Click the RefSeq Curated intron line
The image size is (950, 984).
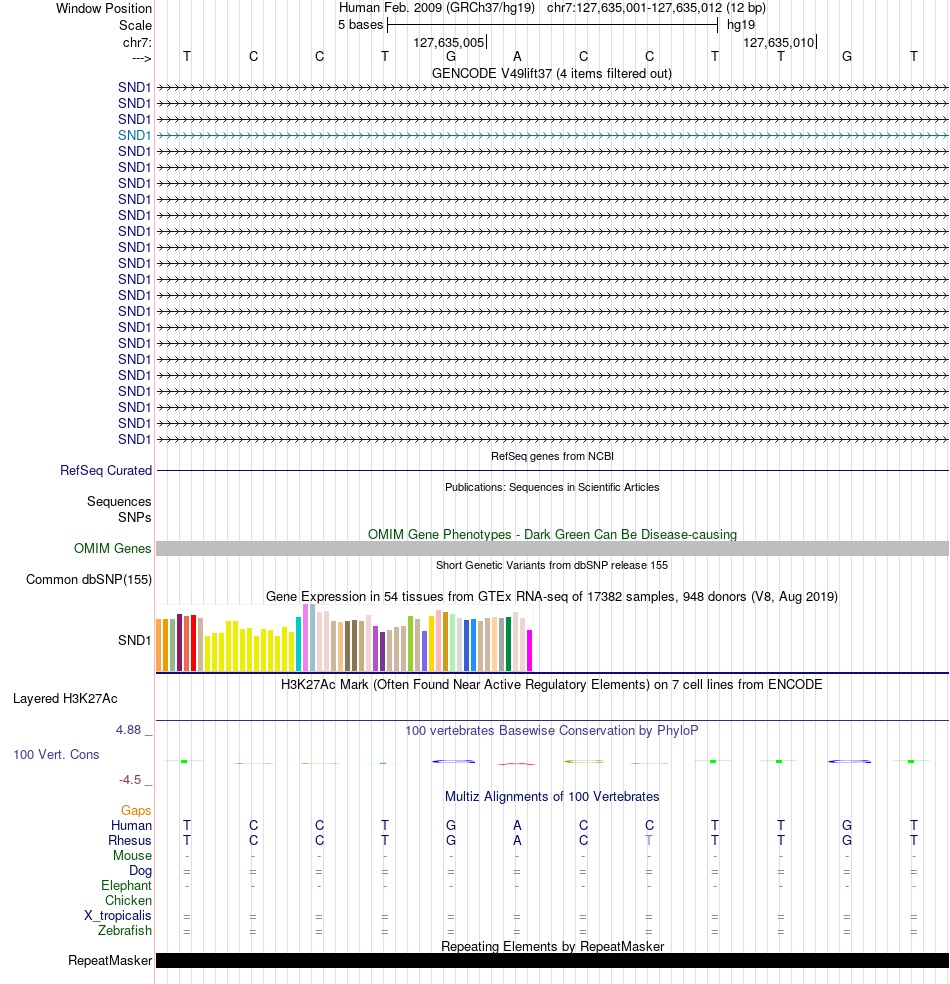click(x=552, y=471)
